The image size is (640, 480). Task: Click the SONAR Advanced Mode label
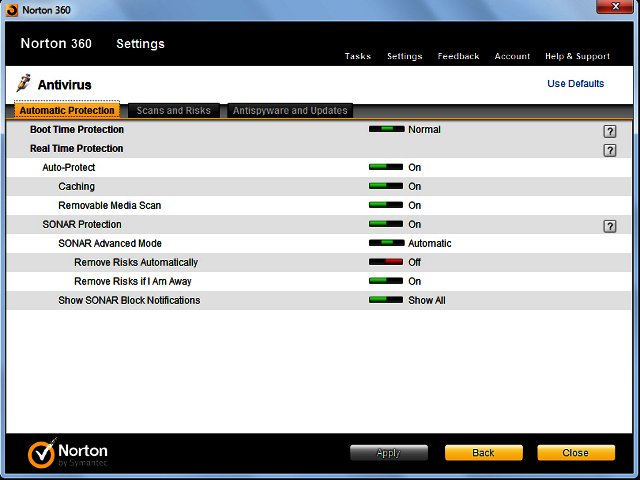pyautogui.click(x=110, y=243)
